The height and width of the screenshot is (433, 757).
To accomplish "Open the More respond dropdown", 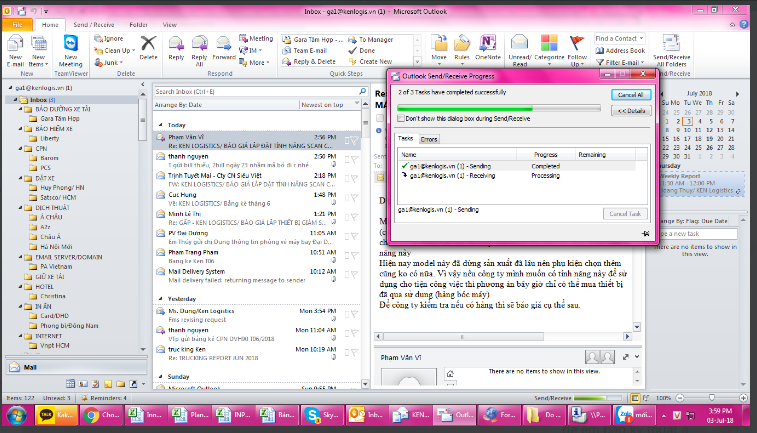I will (268, 62).
